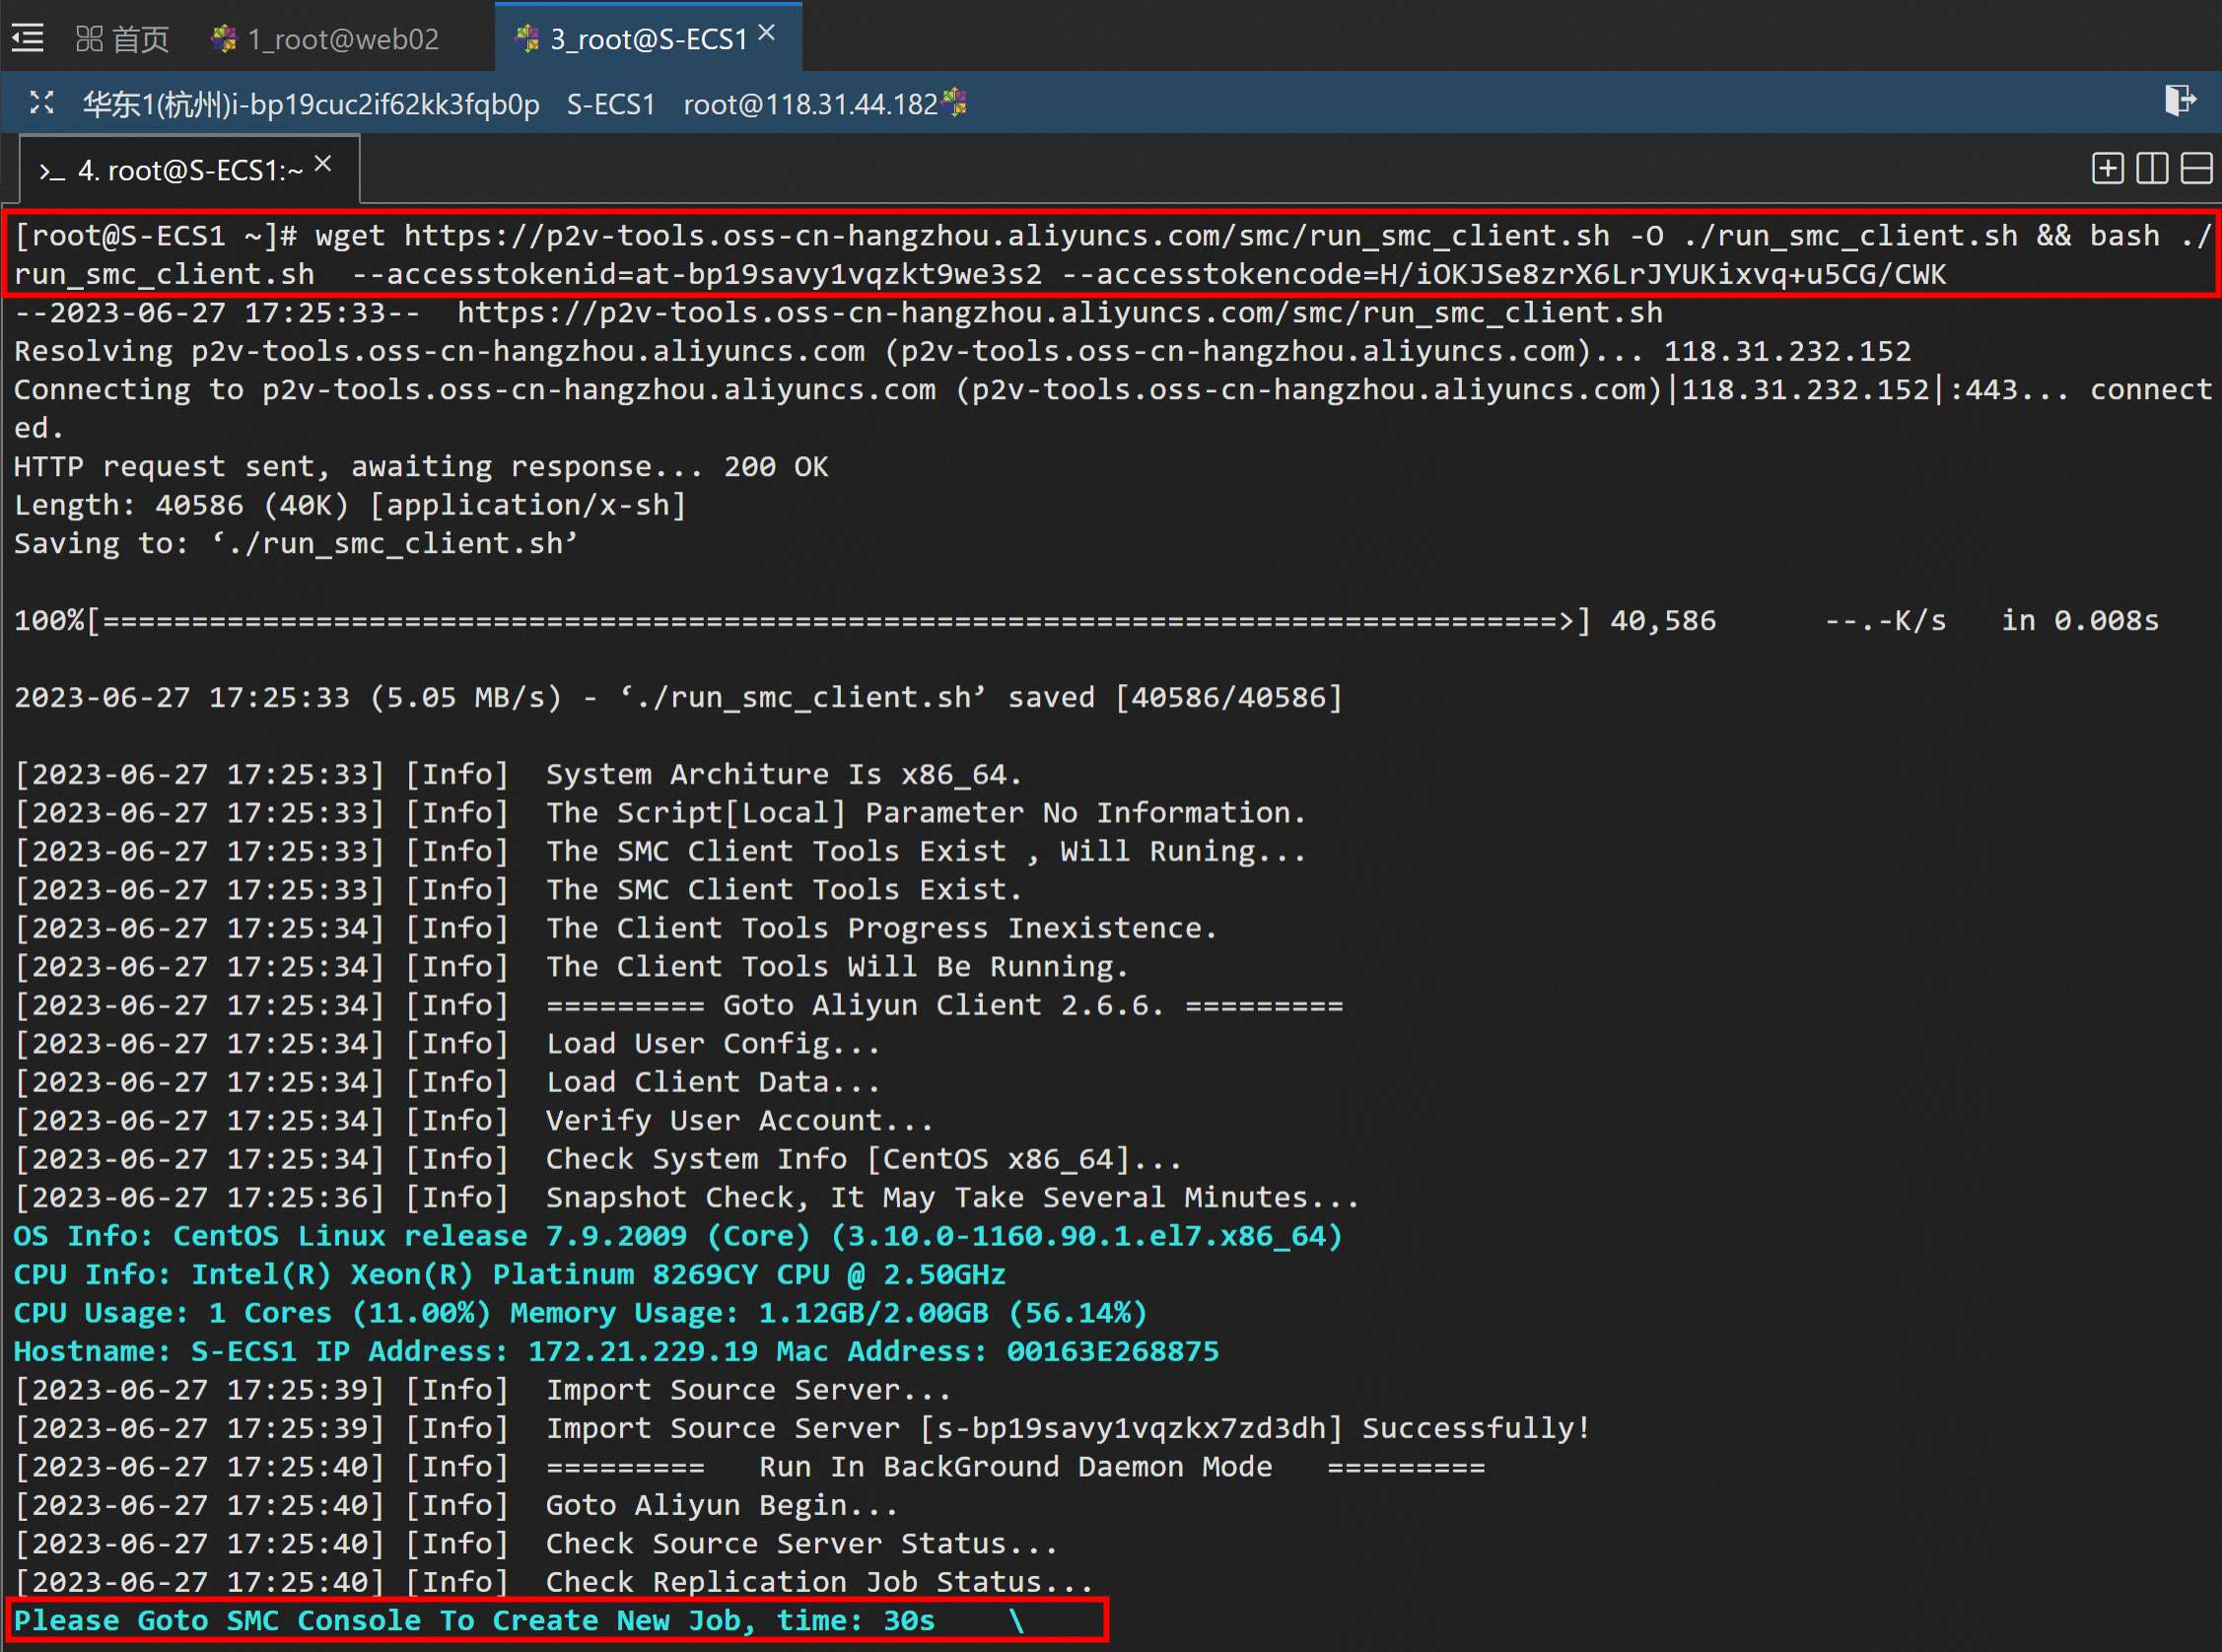Switch to the 1_root@web02 session tab
The width and height of the screenshot is (2222, 1652).
(x=343, y=39)
